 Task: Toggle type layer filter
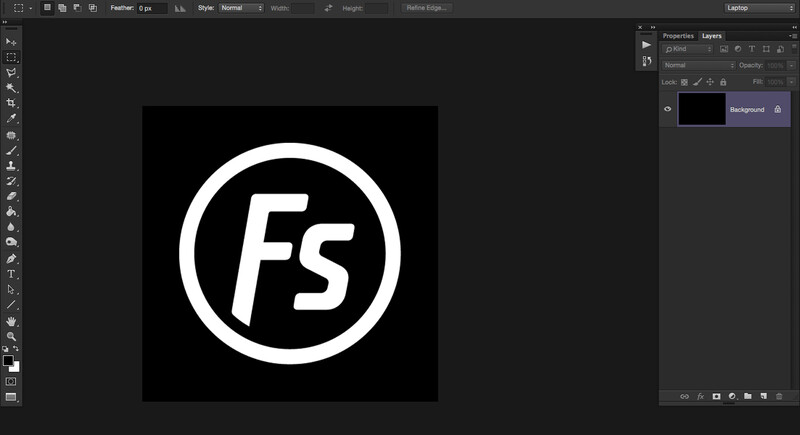[x=752, y=49]
